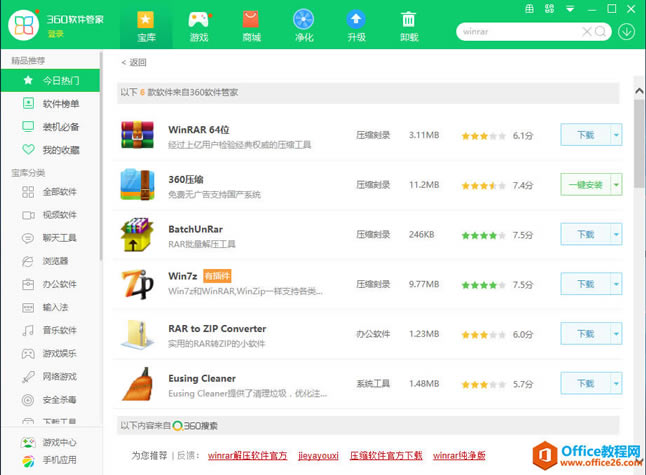
Task: Expand download options arrow for Eusing Cleaner
Action: click(616, 384)
